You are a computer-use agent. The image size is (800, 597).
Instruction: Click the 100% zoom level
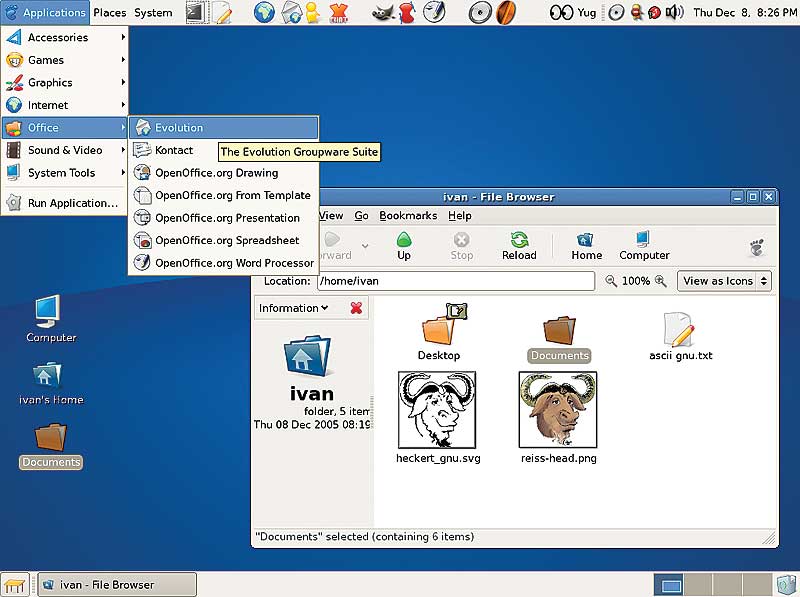pyautogui.click(x=636, y=281)
